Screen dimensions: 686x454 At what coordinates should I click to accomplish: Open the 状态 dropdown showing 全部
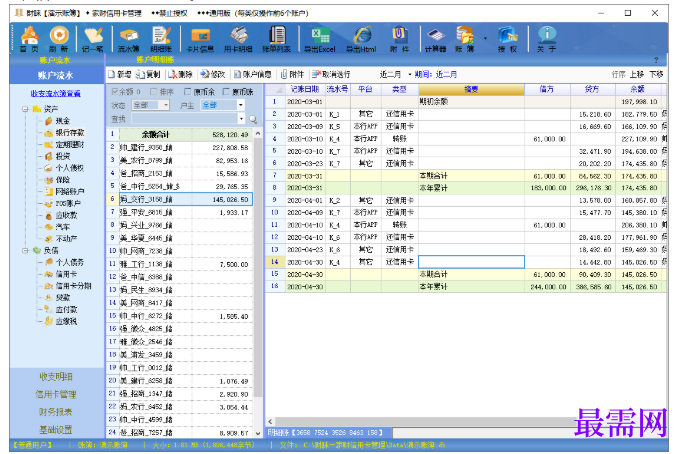tap(150, 105)
